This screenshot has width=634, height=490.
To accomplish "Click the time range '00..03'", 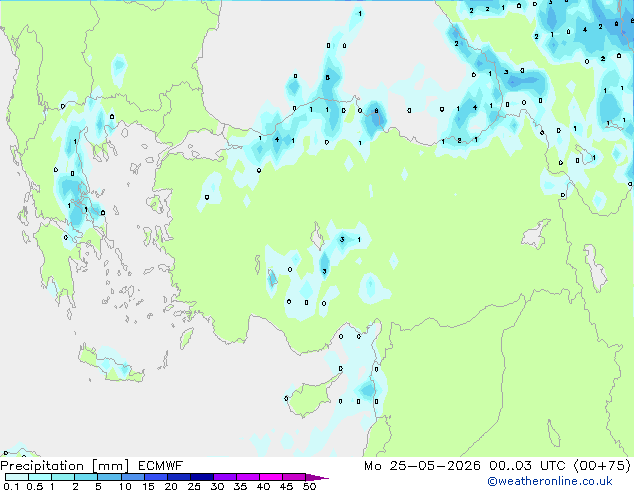I will [x=510, y=466].
